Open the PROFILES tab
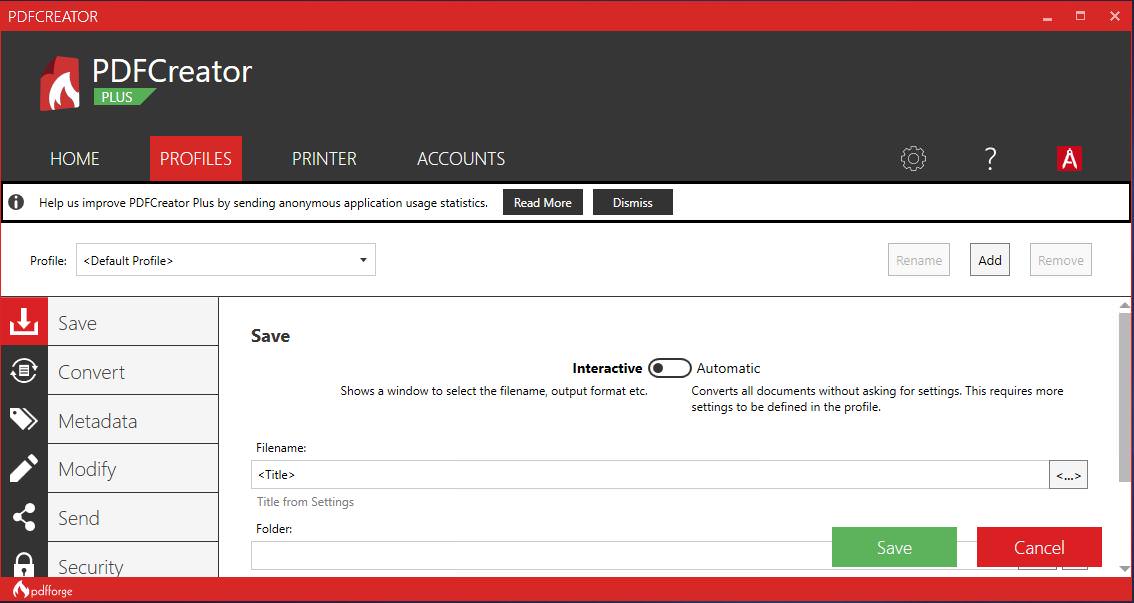 point(196,158)
